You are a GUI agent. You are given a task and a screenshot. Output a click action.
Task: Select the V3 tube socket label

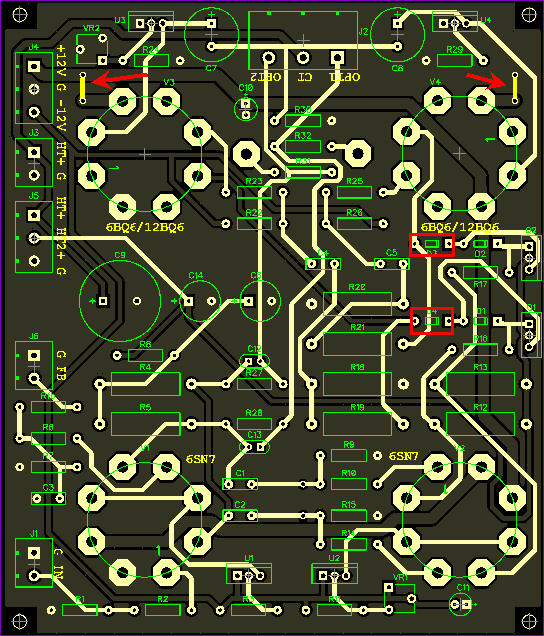tap(169, 82)
